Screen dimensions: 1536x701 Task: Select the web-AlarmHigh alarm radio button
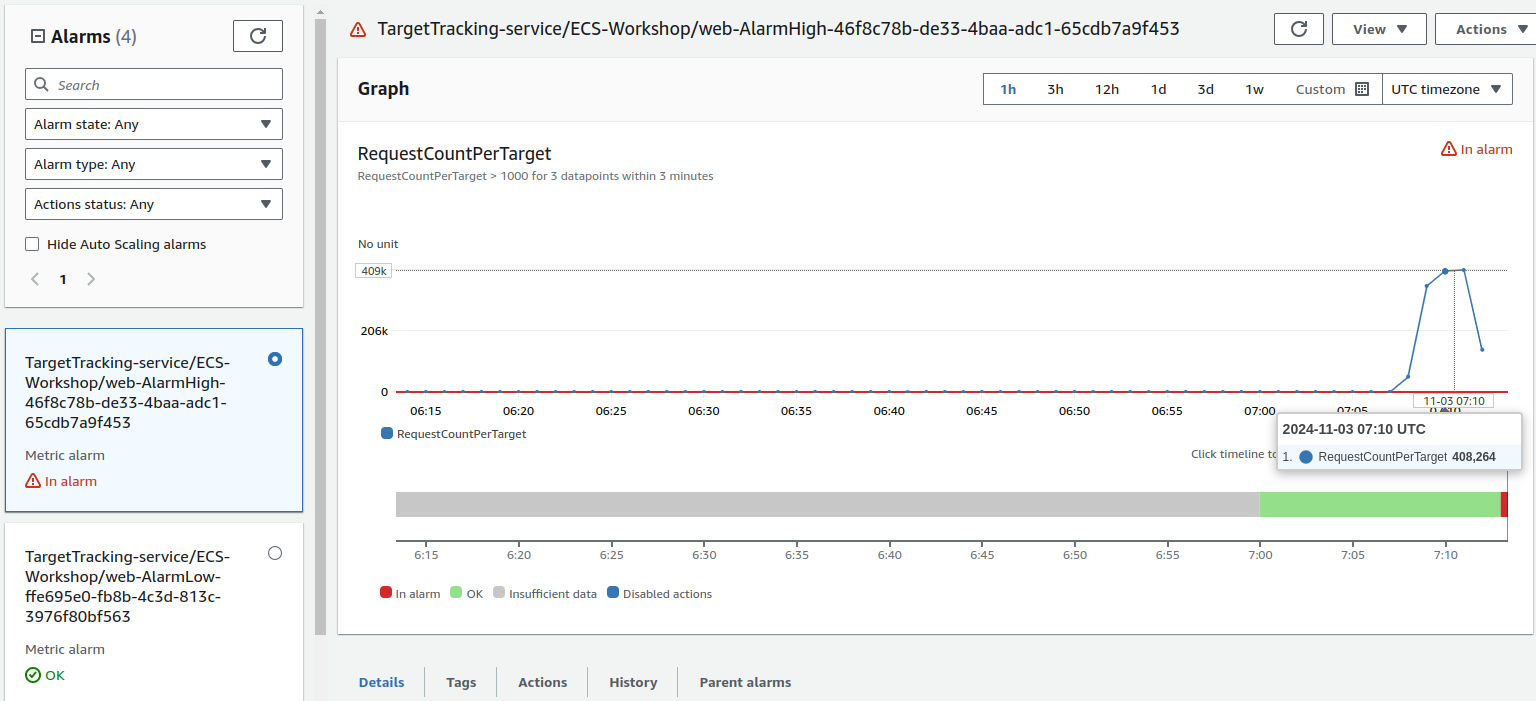pyautogui.click(x=275, y=359)
